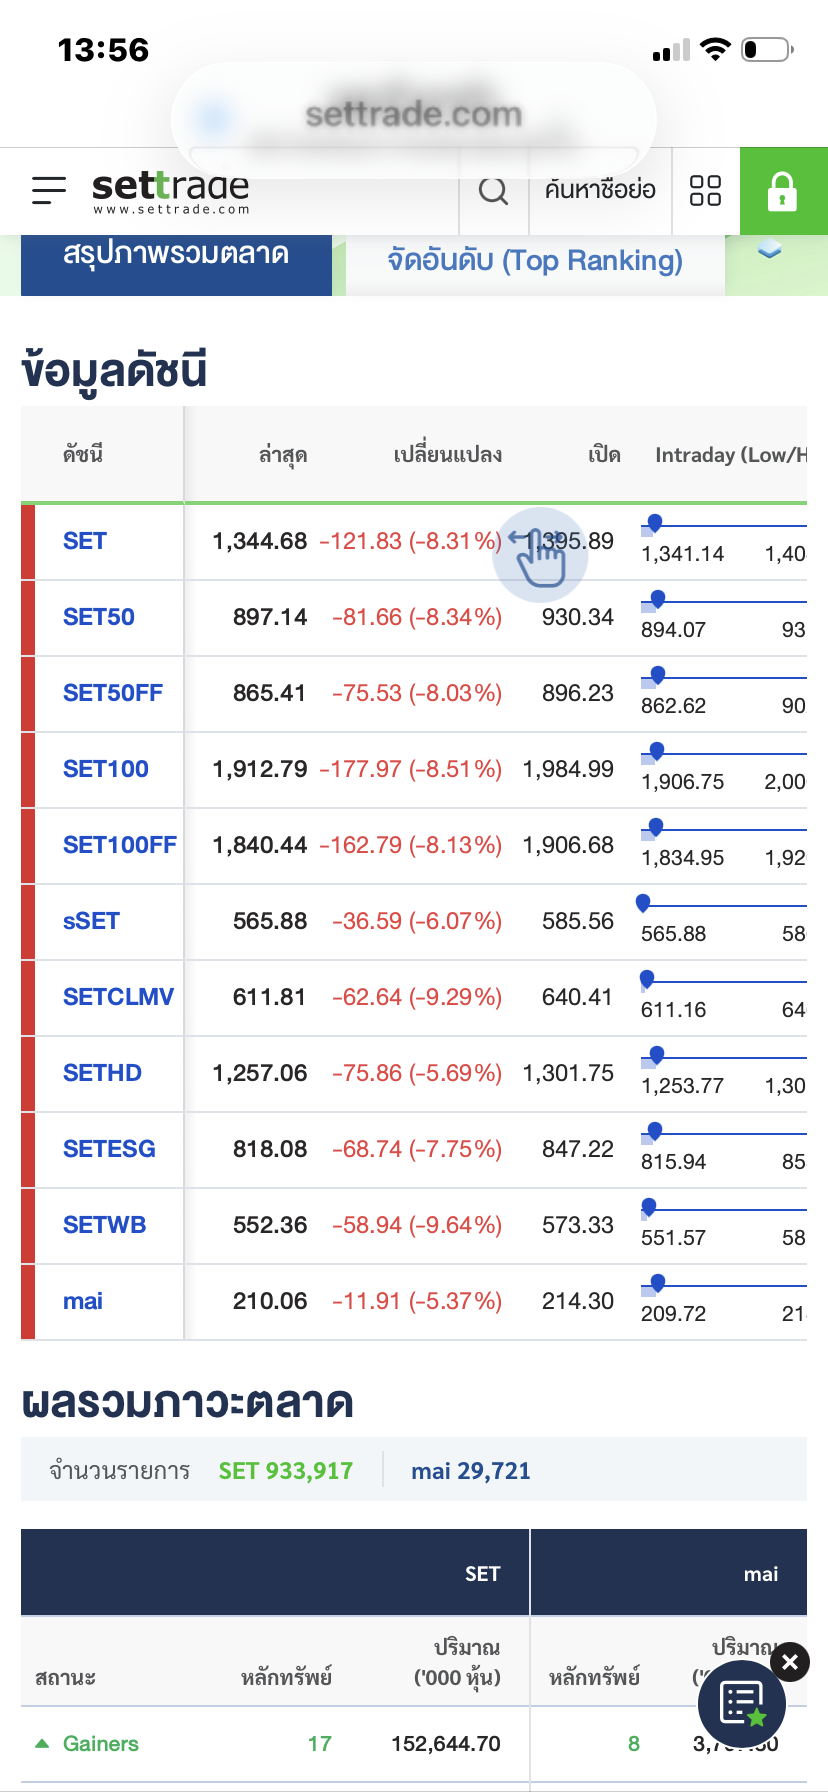828x1792 pixels.
Task: Open the mai index link
Action: 83,1301
